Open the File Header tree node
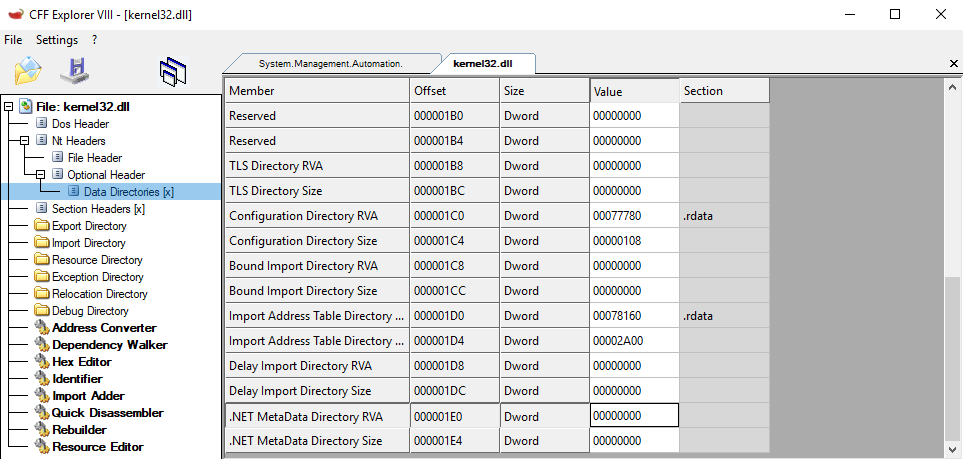The height and width of the screenshot is (459, 963). tap(95, 158)
